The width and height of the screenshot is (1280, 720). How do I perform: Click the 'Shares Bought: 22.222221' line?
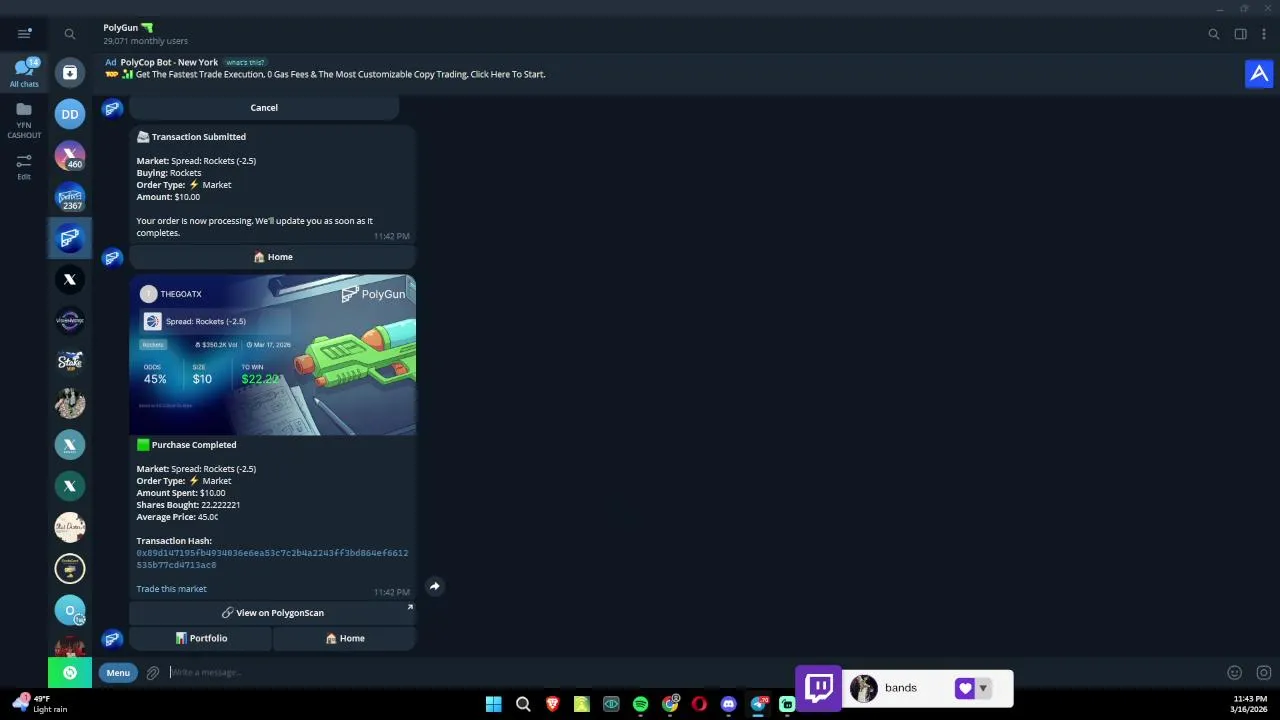pyautogui.click(x=188, y=505)
